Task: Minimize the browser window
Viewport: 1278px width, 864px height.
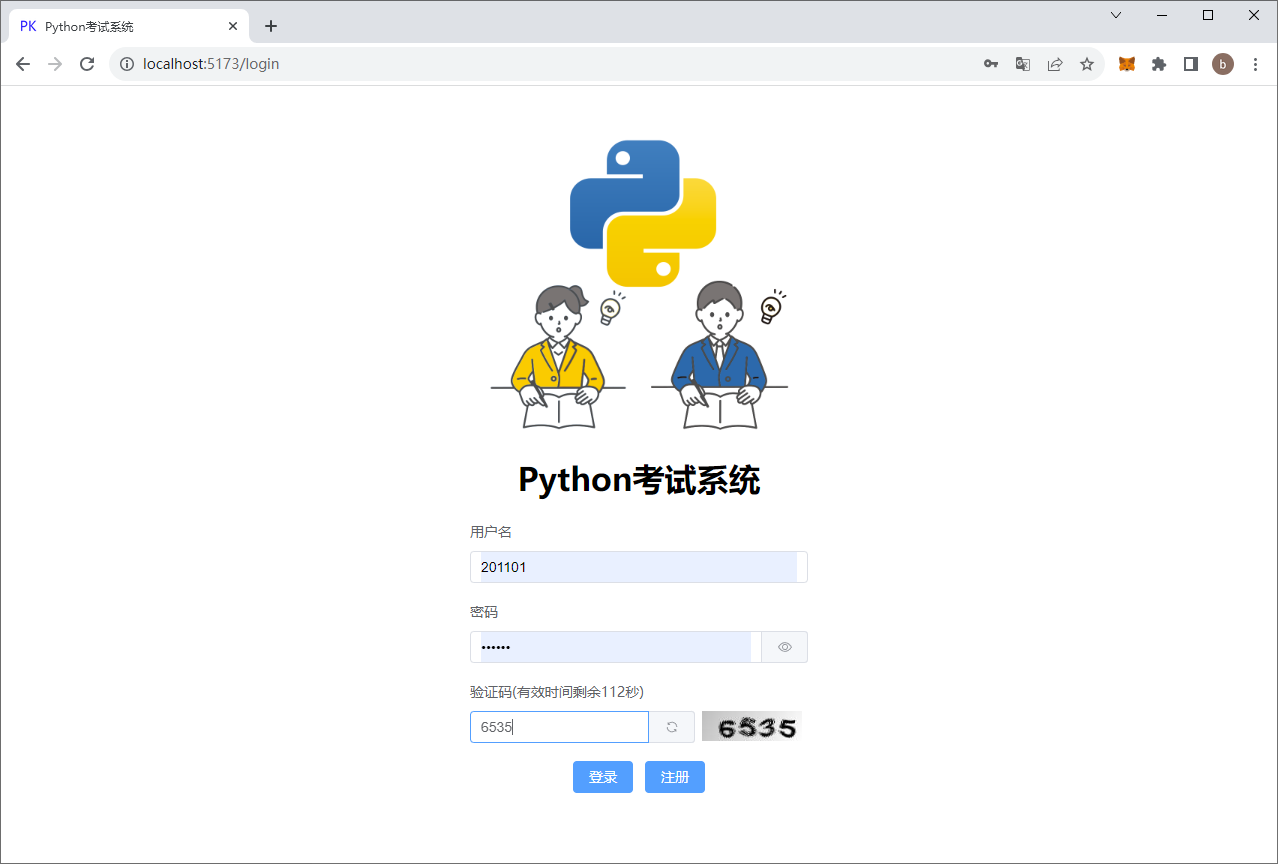Action: coord(1162,15)
